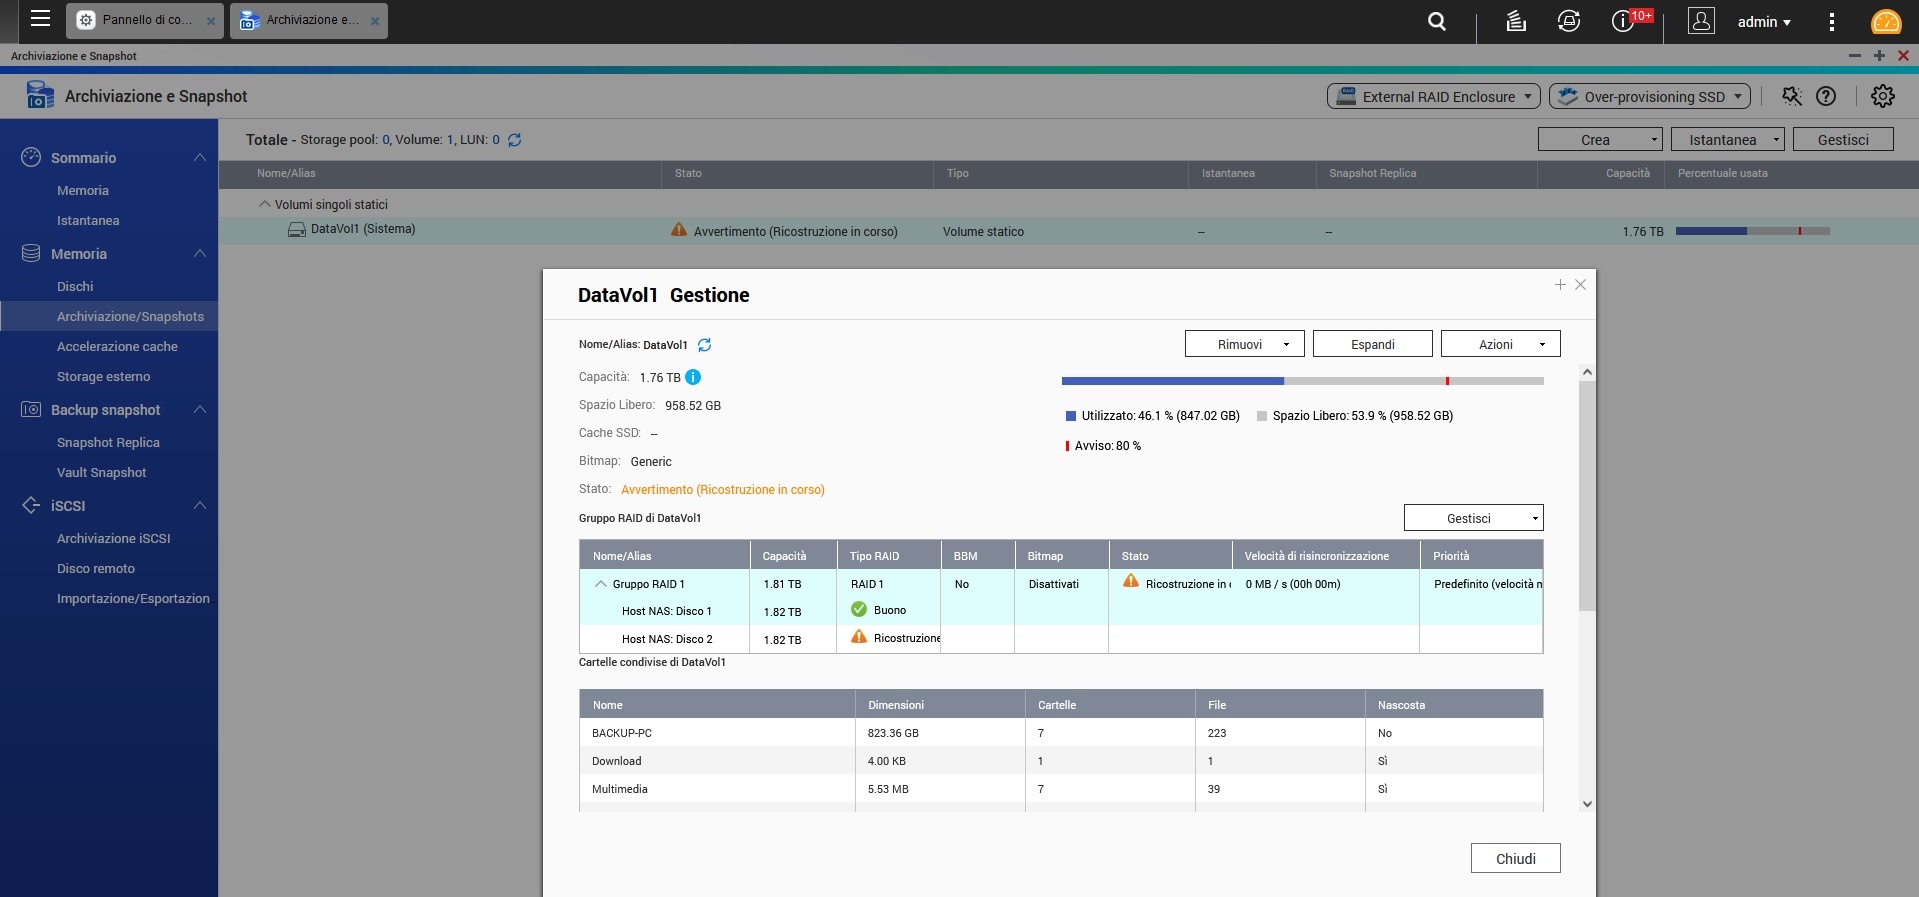Click the Espandi button

[x=1373, y=344]
